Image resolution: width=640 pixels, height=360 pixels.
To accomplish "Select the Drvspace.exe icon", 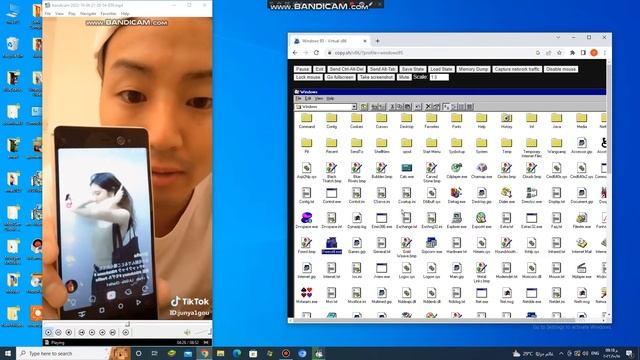I will (x=307, y=220).
